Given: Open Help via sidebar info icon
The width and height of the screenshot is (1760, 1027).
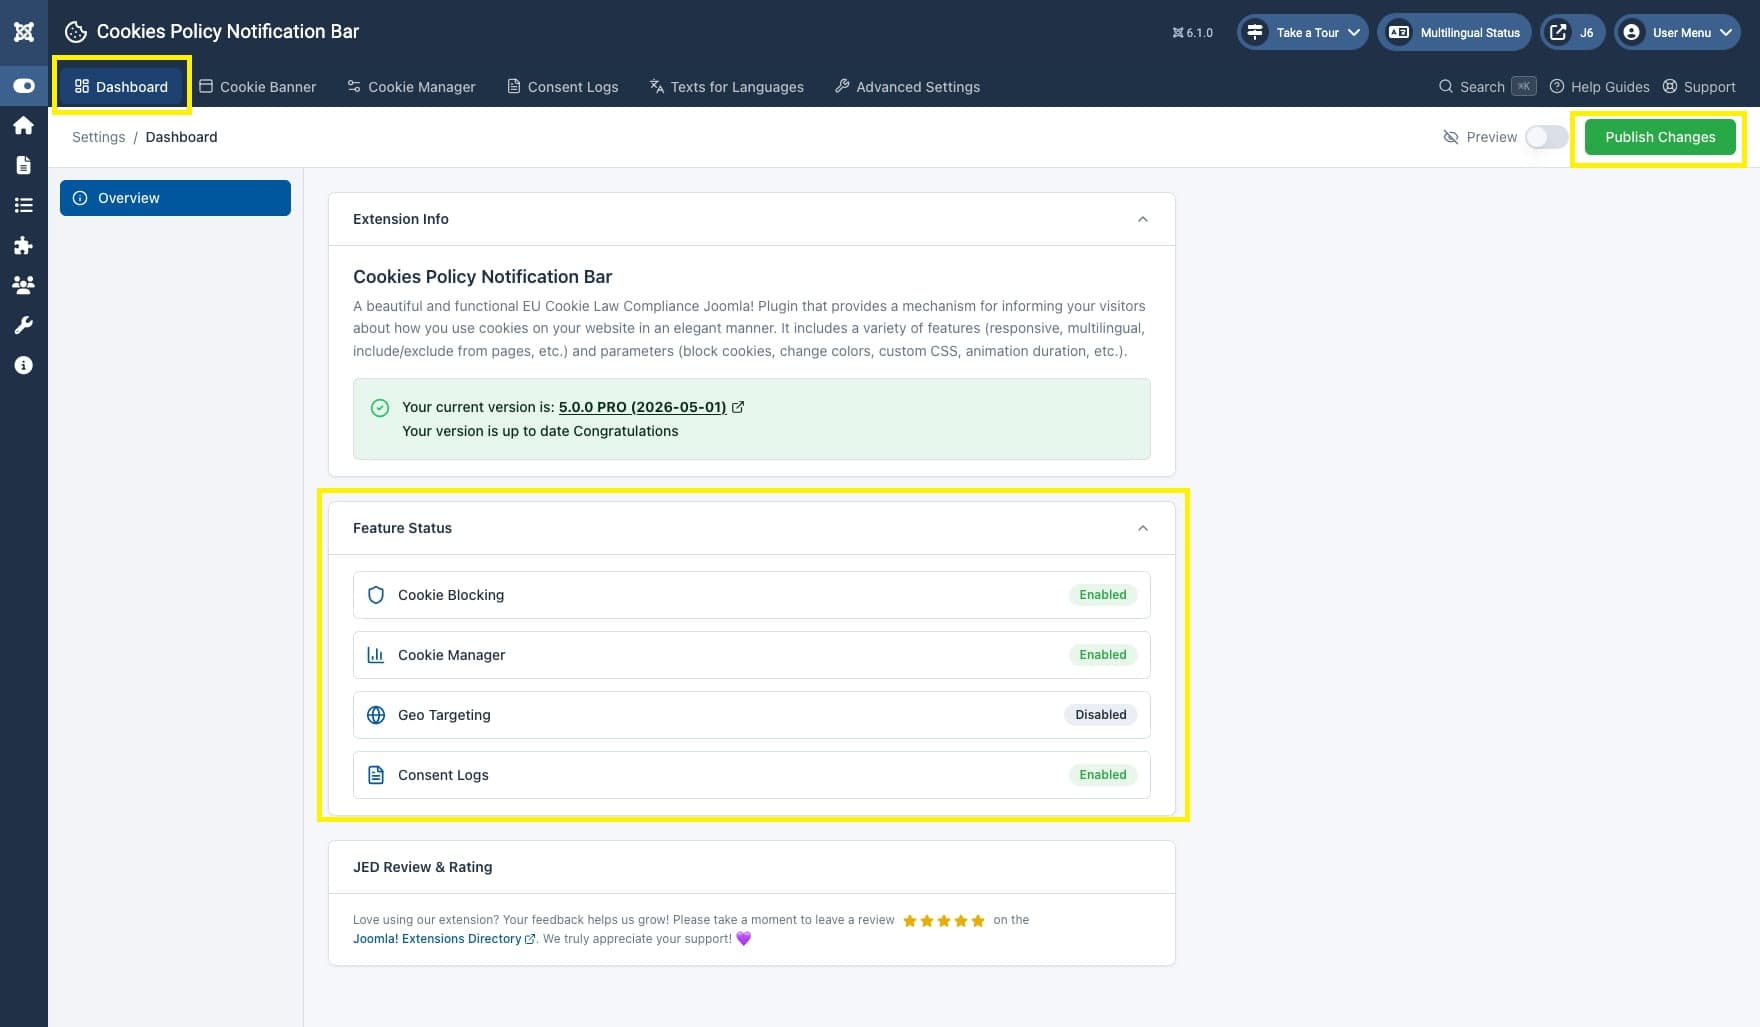Looking at the screenshot, I should click(24, 365).
